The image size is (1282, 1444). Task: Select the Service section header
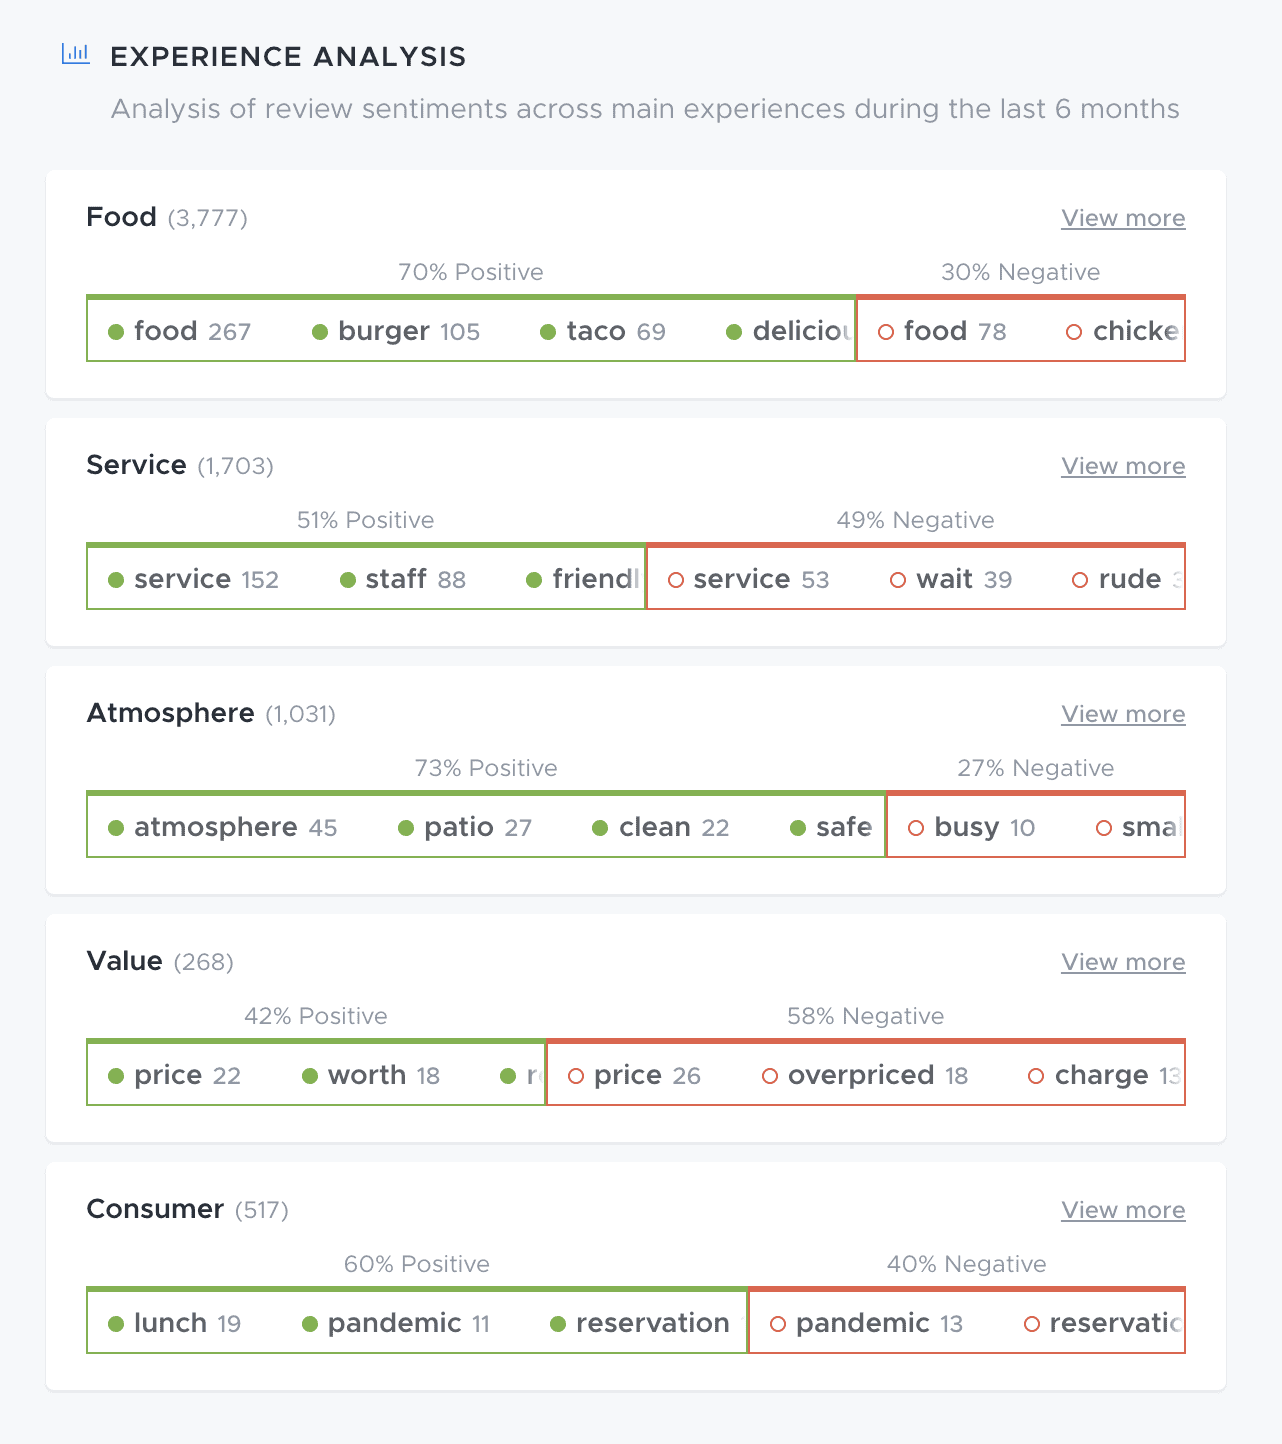(x=136, y=464)
